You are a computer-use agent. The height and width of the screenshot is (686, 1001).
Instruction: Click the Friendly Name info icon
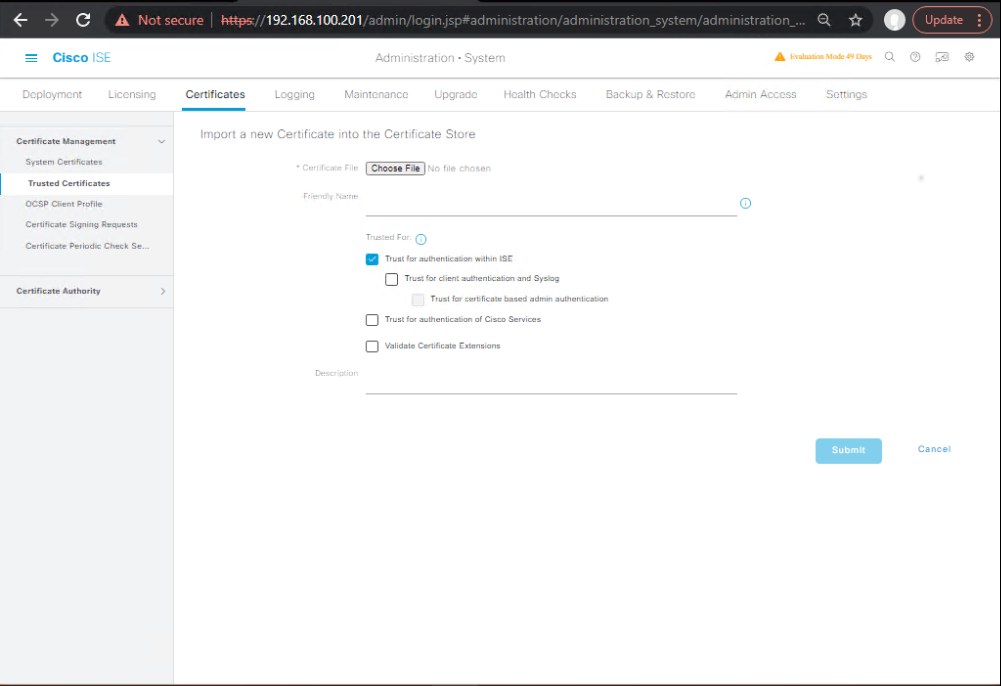click(745, 204)
